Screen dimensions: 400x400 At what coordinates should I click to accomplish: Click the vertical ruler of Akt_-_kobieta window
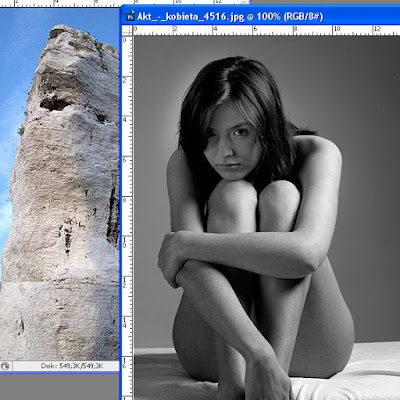click(127, 218)
